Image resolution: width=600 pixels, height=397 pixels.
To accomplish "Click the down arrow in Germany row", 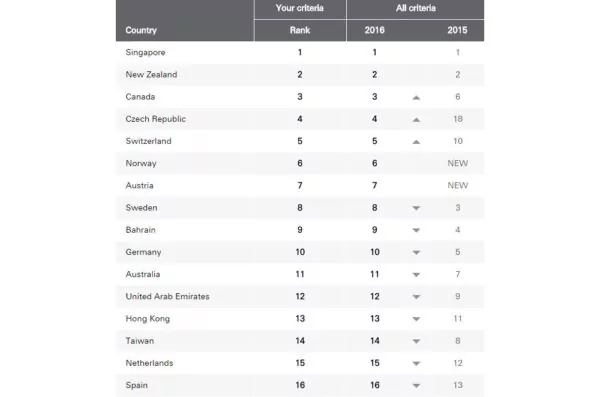I will (x=416, y=253).
